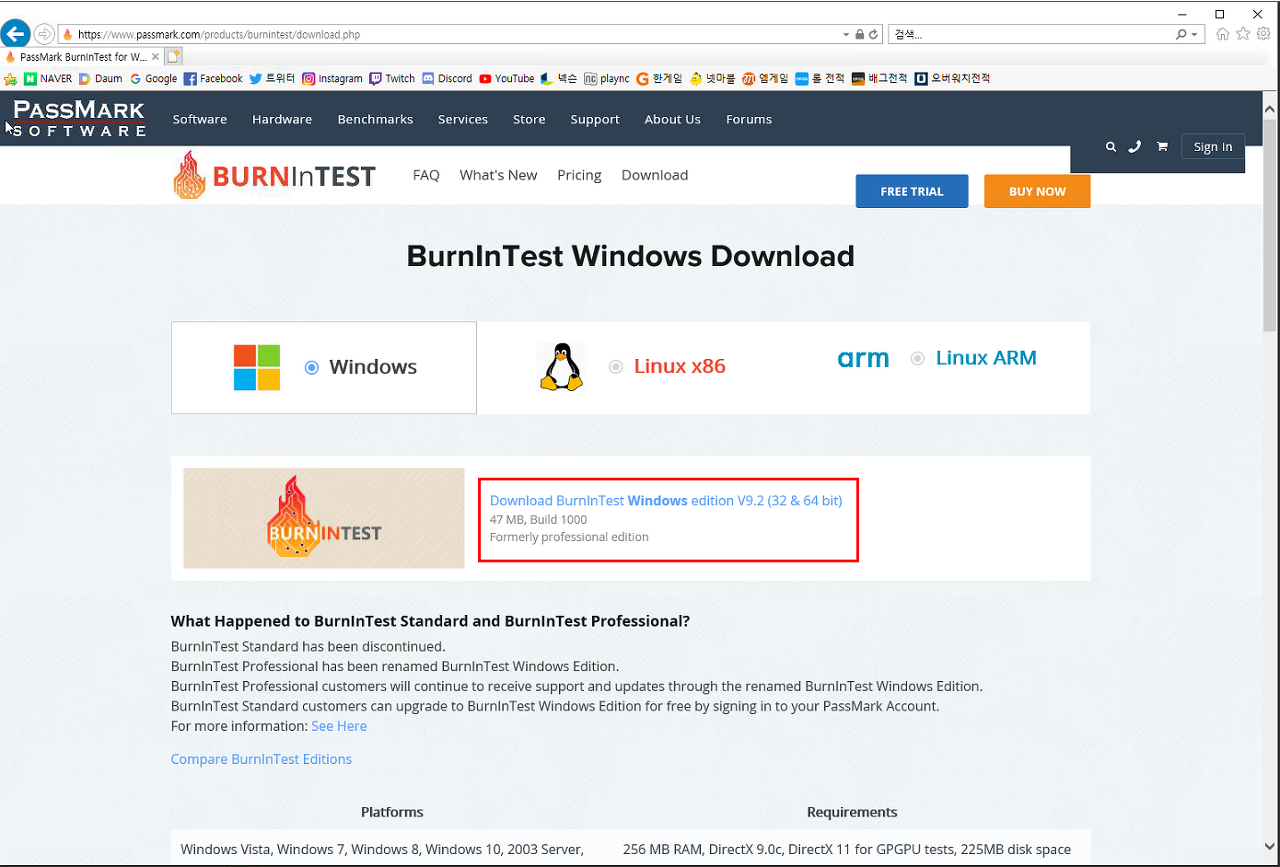Open the 오버워치전적 bookmark
The width and height of the screenshot is (1280, 867).
[952, 79]
